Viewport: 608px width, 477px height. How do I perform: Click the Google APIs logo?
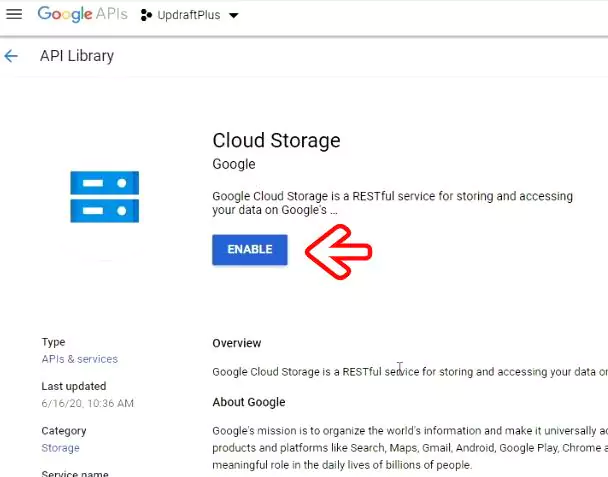[83, 15]
